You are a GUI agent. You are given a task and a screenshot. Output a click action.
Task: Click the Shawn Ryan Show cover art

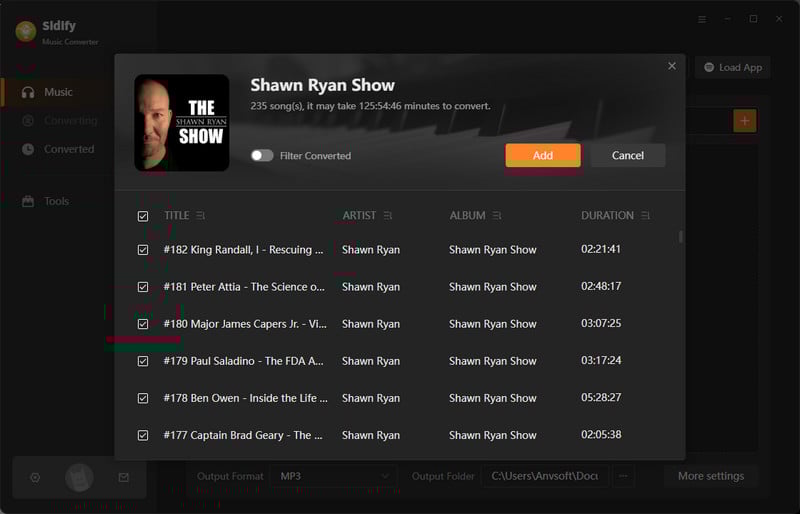[182, 123]
